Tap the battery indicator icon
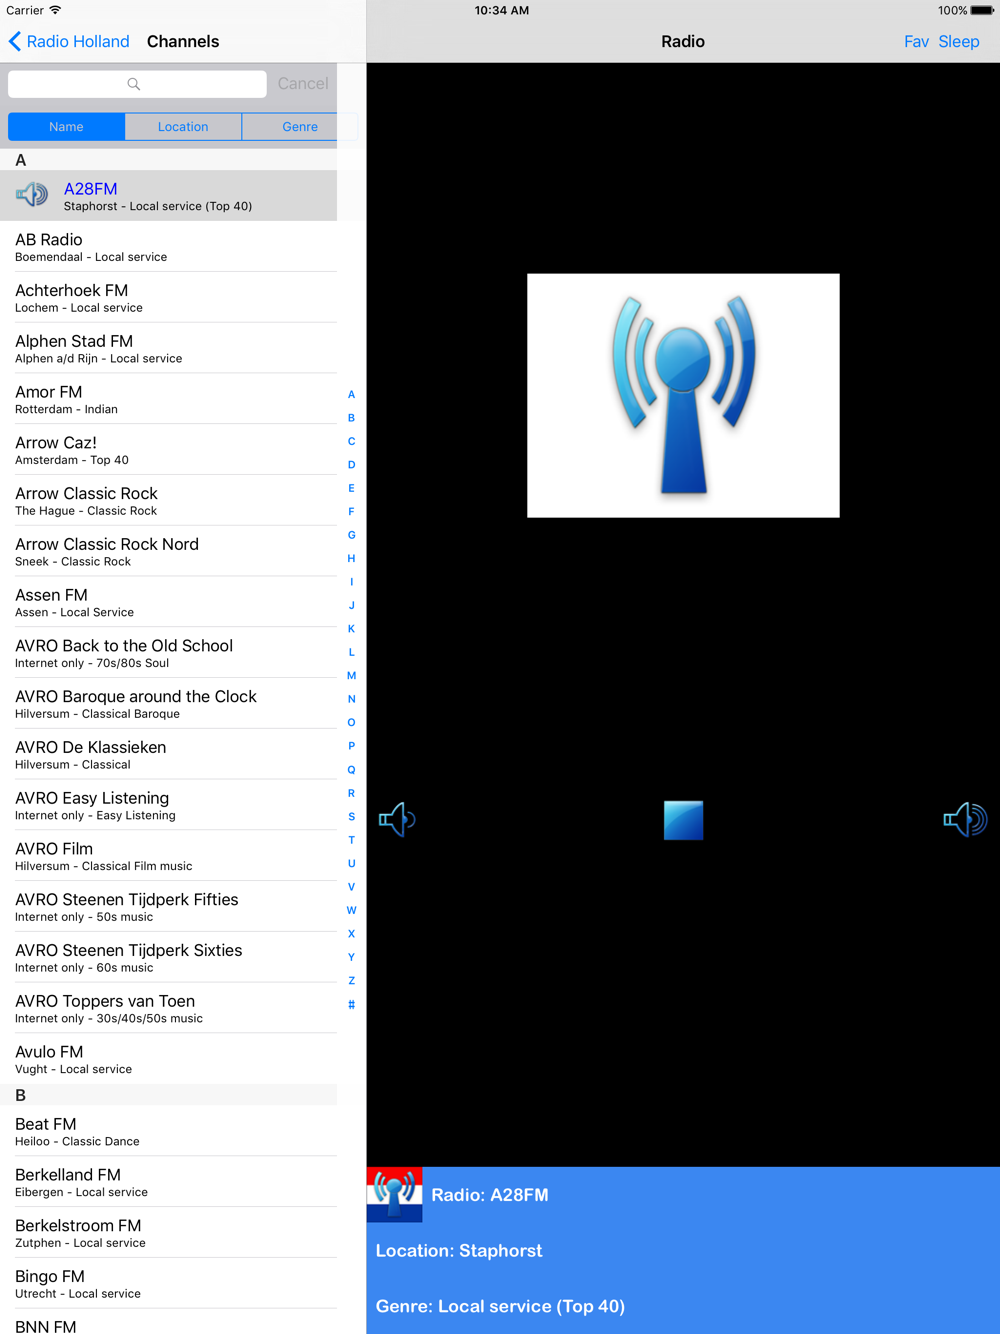Image resolution: width=1000 pixels, height=1334 pixels. (x=982, y=10)
